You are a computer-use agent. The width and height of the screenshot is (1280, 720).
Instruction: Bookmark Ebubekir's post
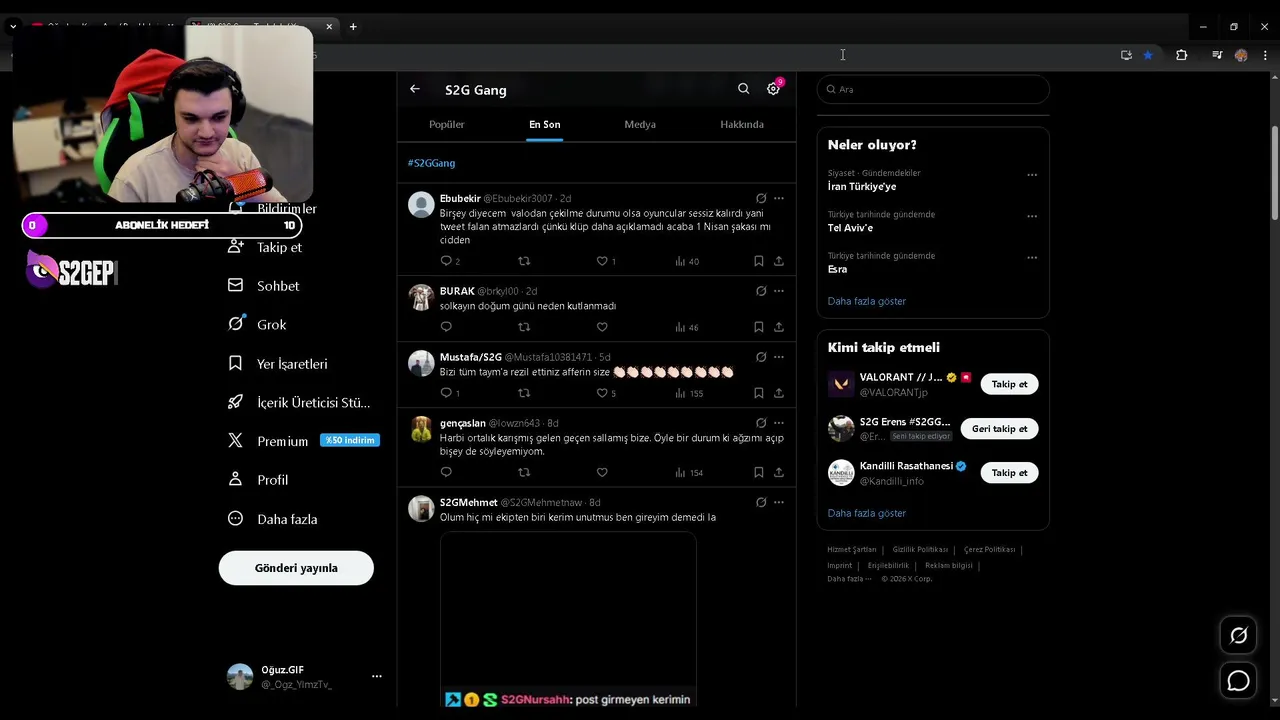[759, 261]
